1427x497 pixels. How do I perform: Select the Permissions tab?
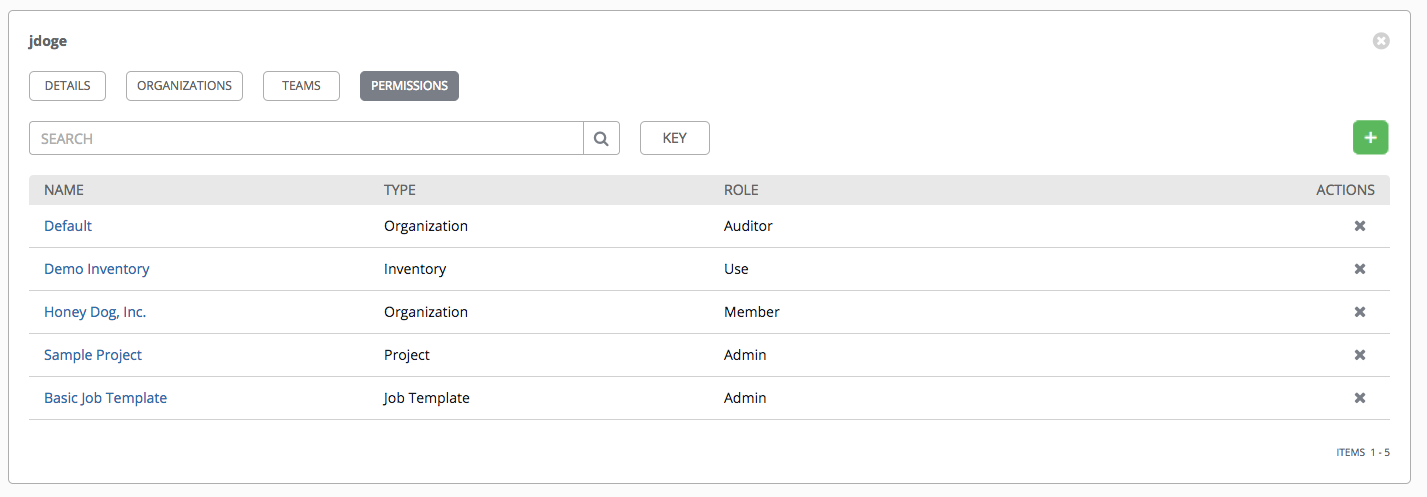tap(409, 86)
